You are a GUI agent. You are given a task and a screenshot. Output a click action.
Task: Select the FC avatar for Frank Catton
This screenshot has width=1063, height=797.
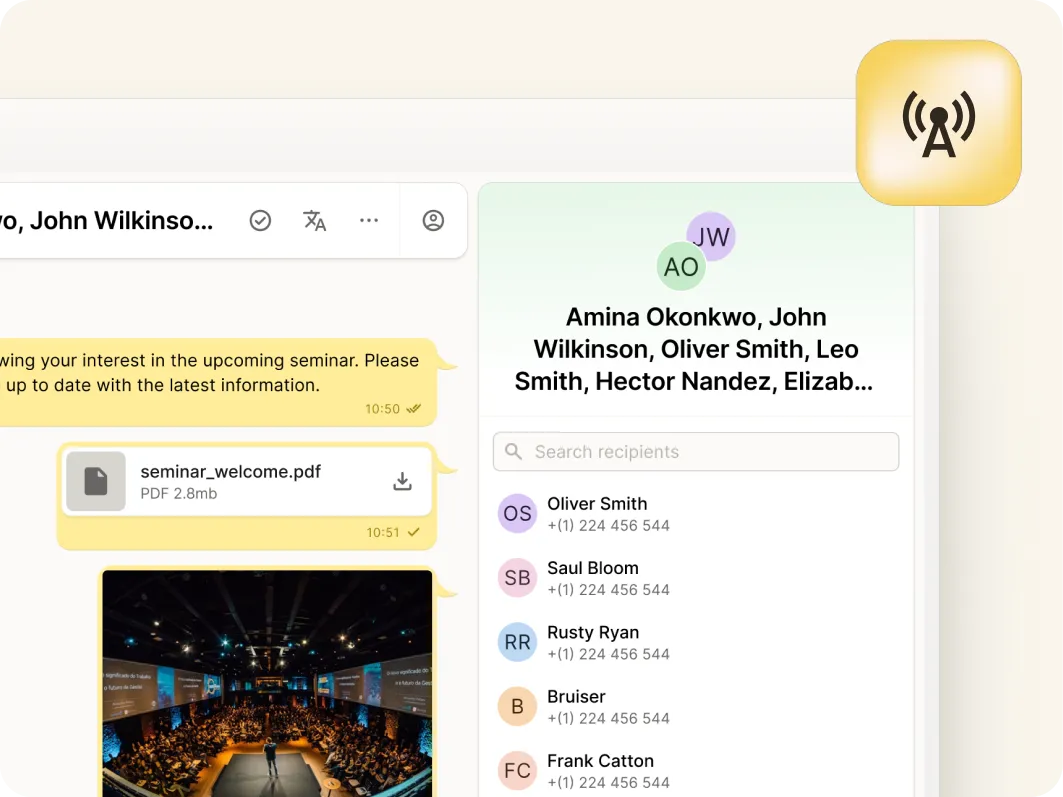tap(517, 771)
